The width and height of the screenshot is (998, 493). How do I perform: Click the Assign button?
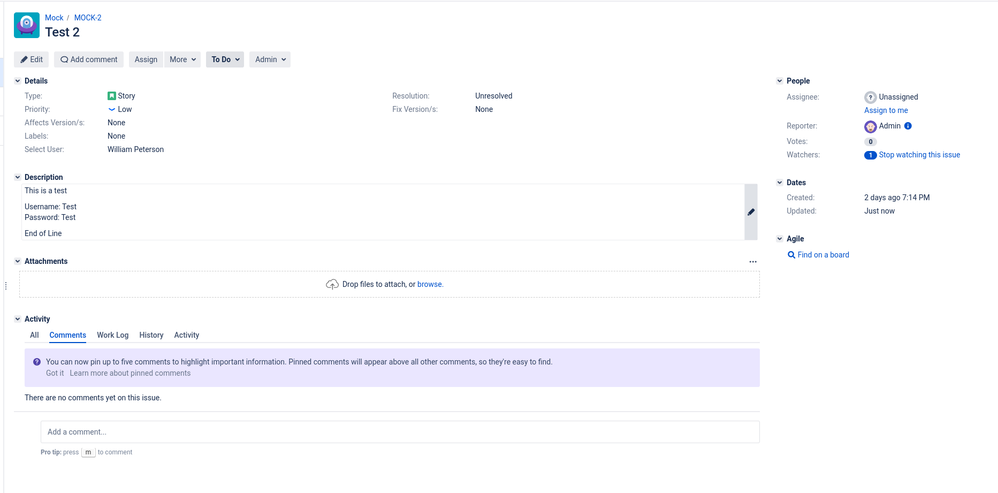point(146,60)
